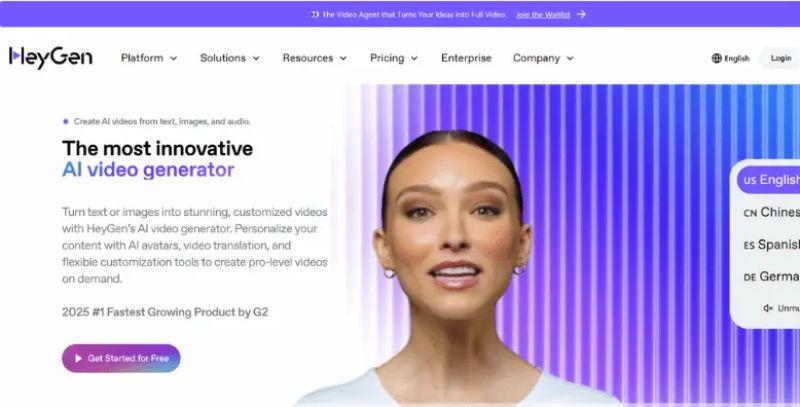Open the Enterprise menu item
Viewport: 800px width, 407px height.
click(x=466, y=58)
